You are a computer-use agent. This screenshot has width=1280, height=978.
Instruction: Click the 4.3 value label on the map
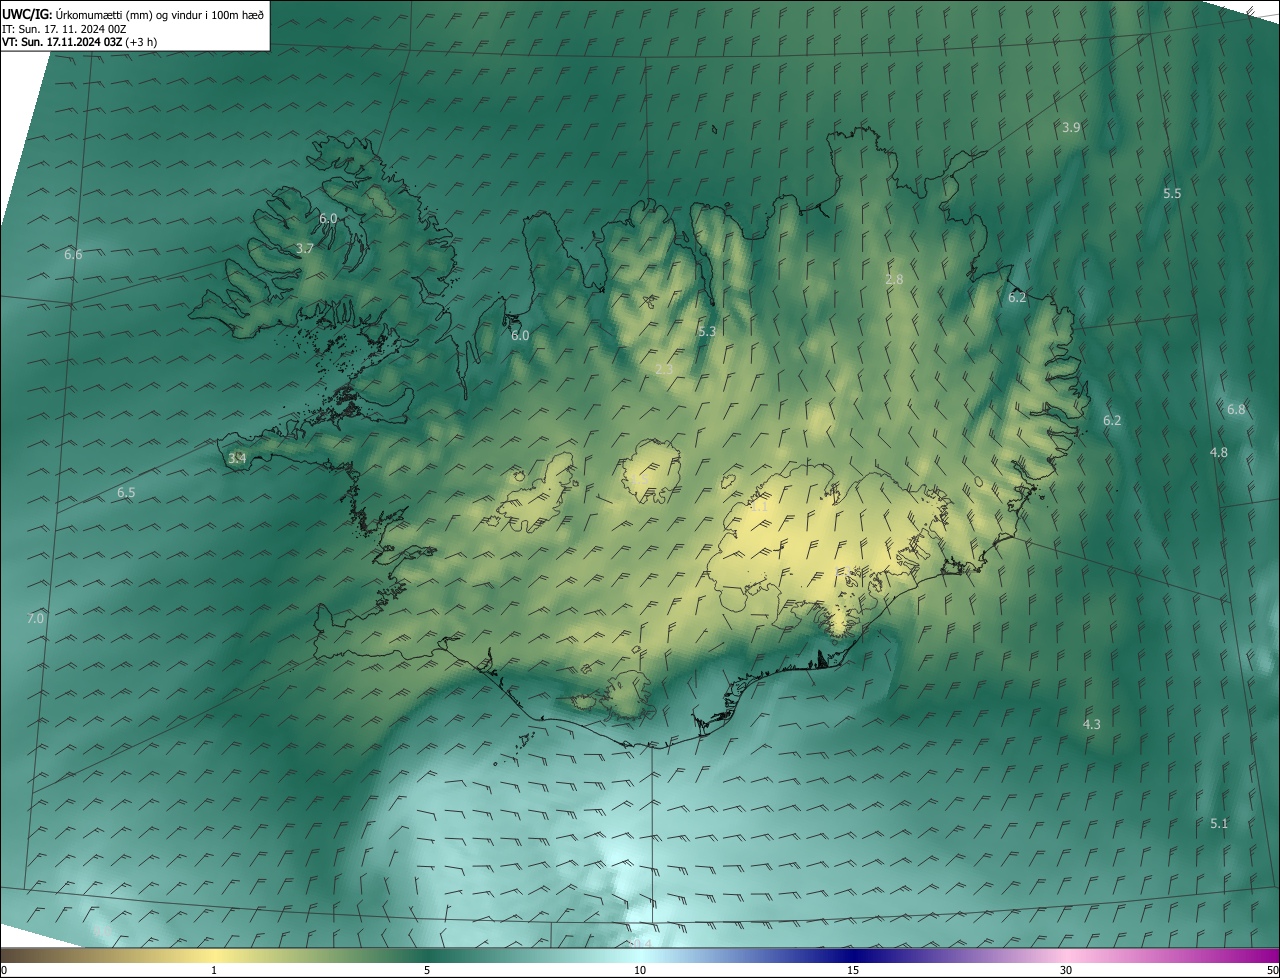1092,724
